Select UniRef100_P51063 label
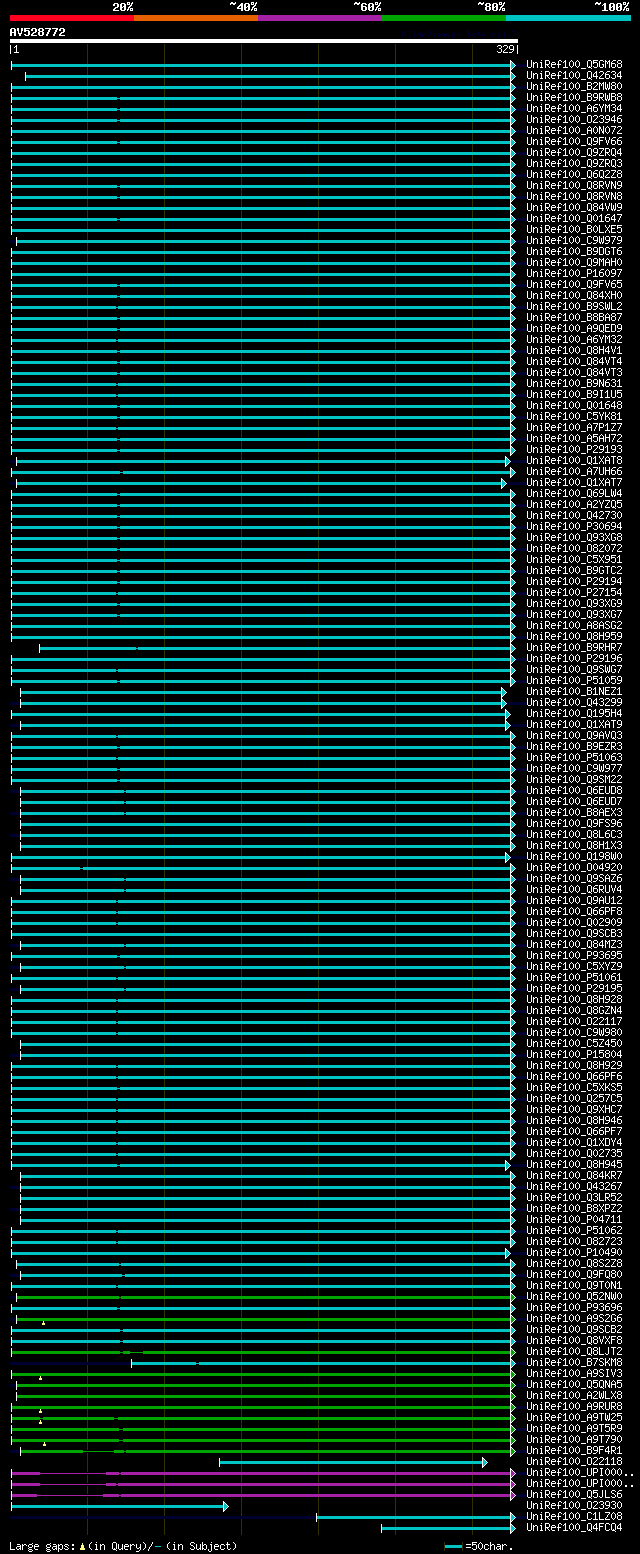640x1554 pixels. click(574, 757)
